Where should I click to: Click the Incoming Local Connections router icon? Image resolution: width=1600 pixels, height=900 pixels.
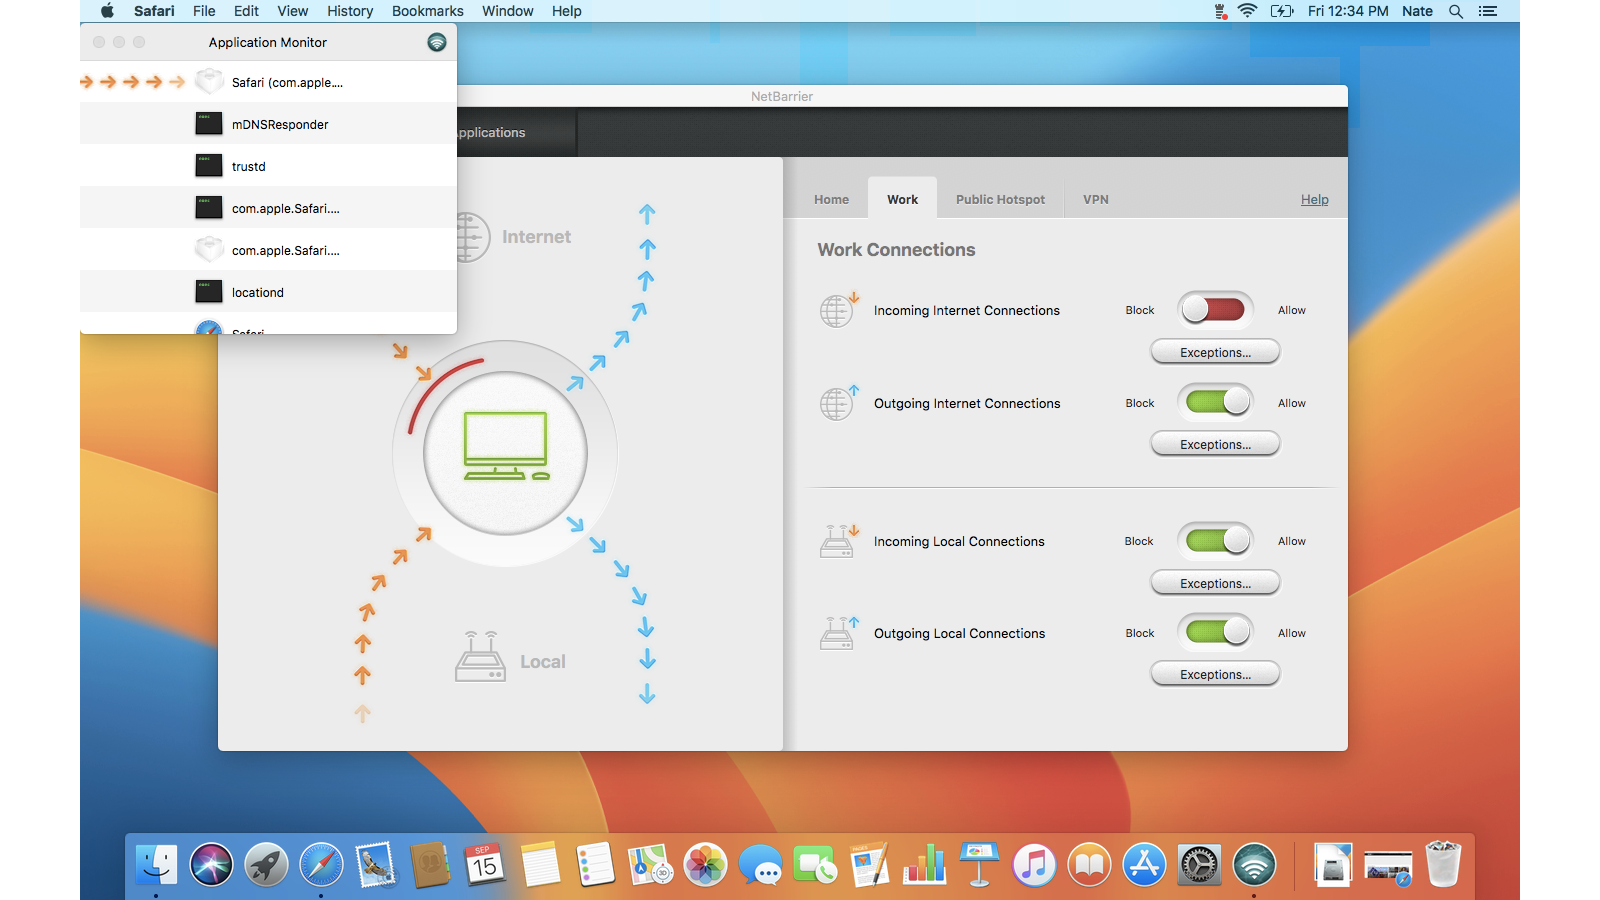[x=839, y=541]
